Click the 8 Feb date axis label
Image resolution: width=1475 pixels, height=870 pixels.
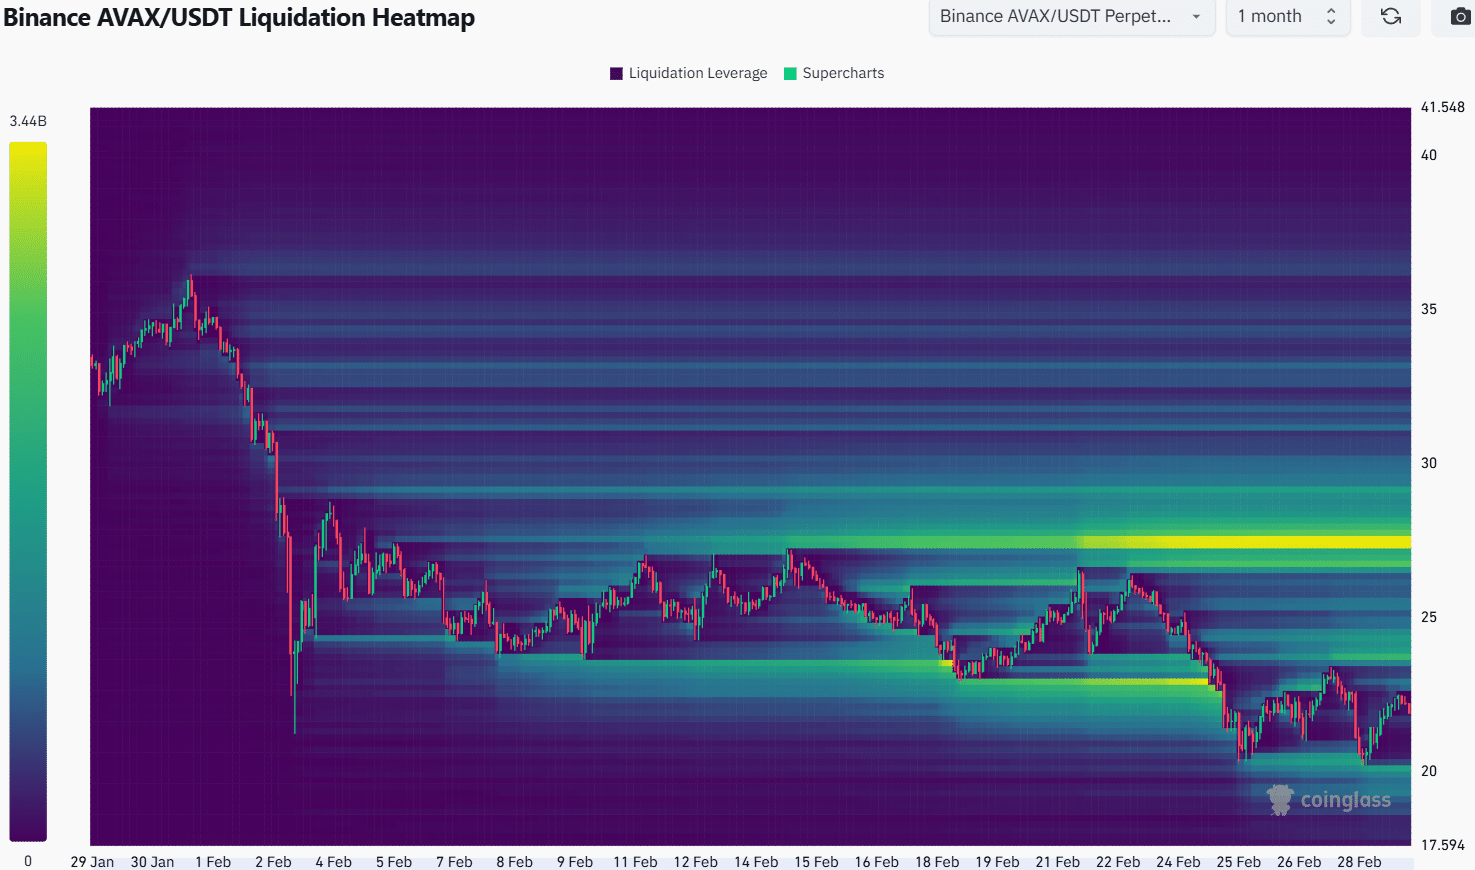(x=514, y=862)
